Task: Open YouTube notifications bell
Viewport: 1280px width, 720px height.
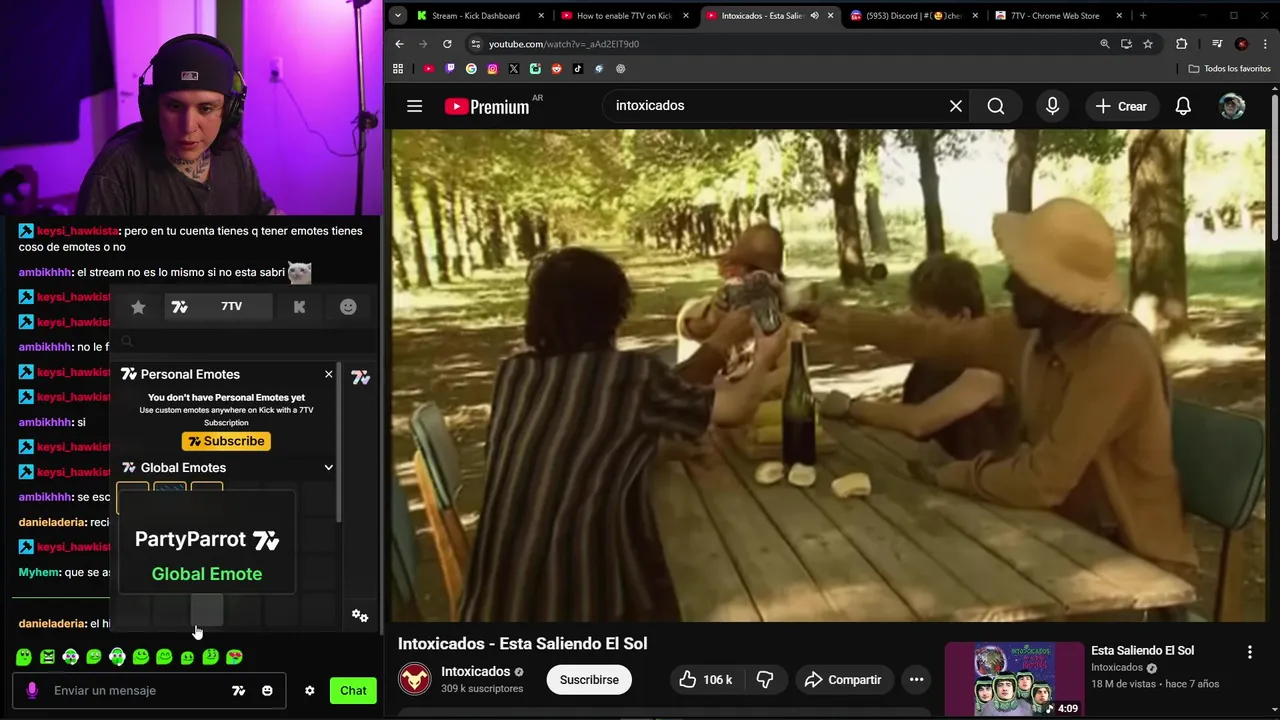Action: coord(1183,106)
